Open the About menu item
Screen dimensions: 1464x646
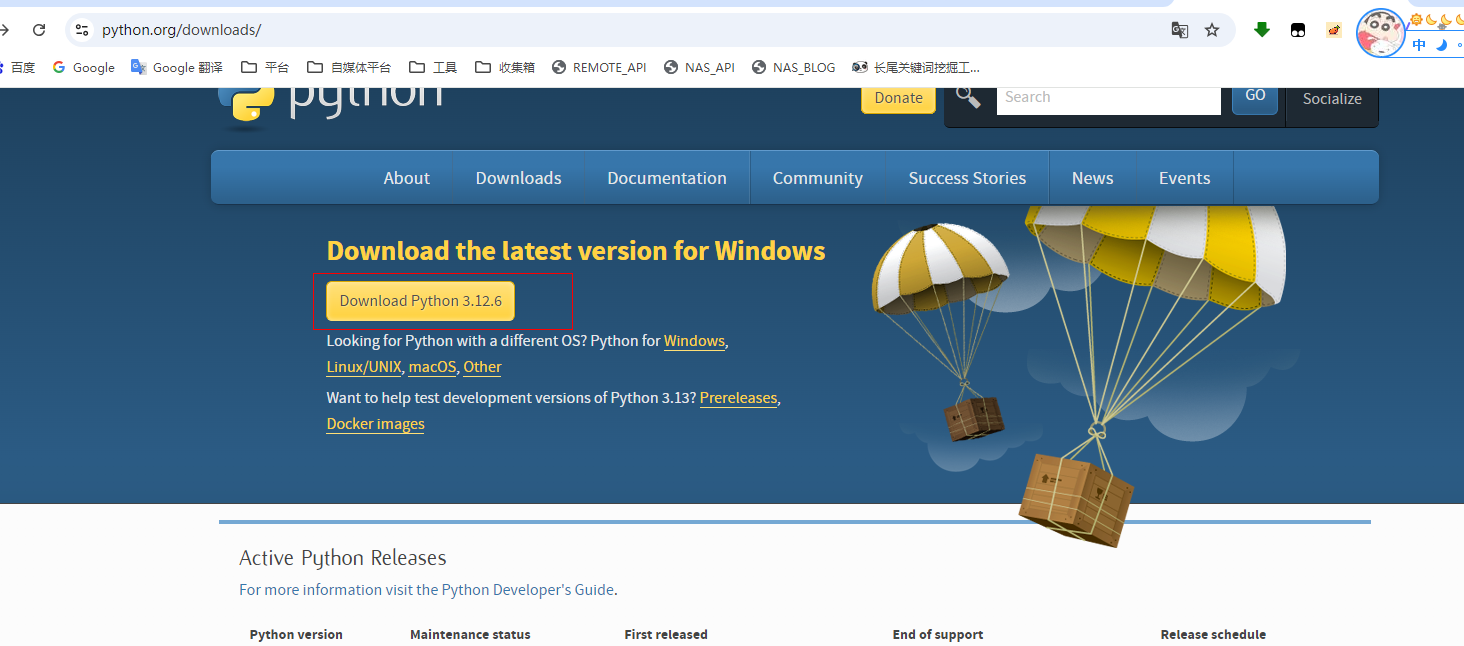pyautogui.click(x=406, y=178)
